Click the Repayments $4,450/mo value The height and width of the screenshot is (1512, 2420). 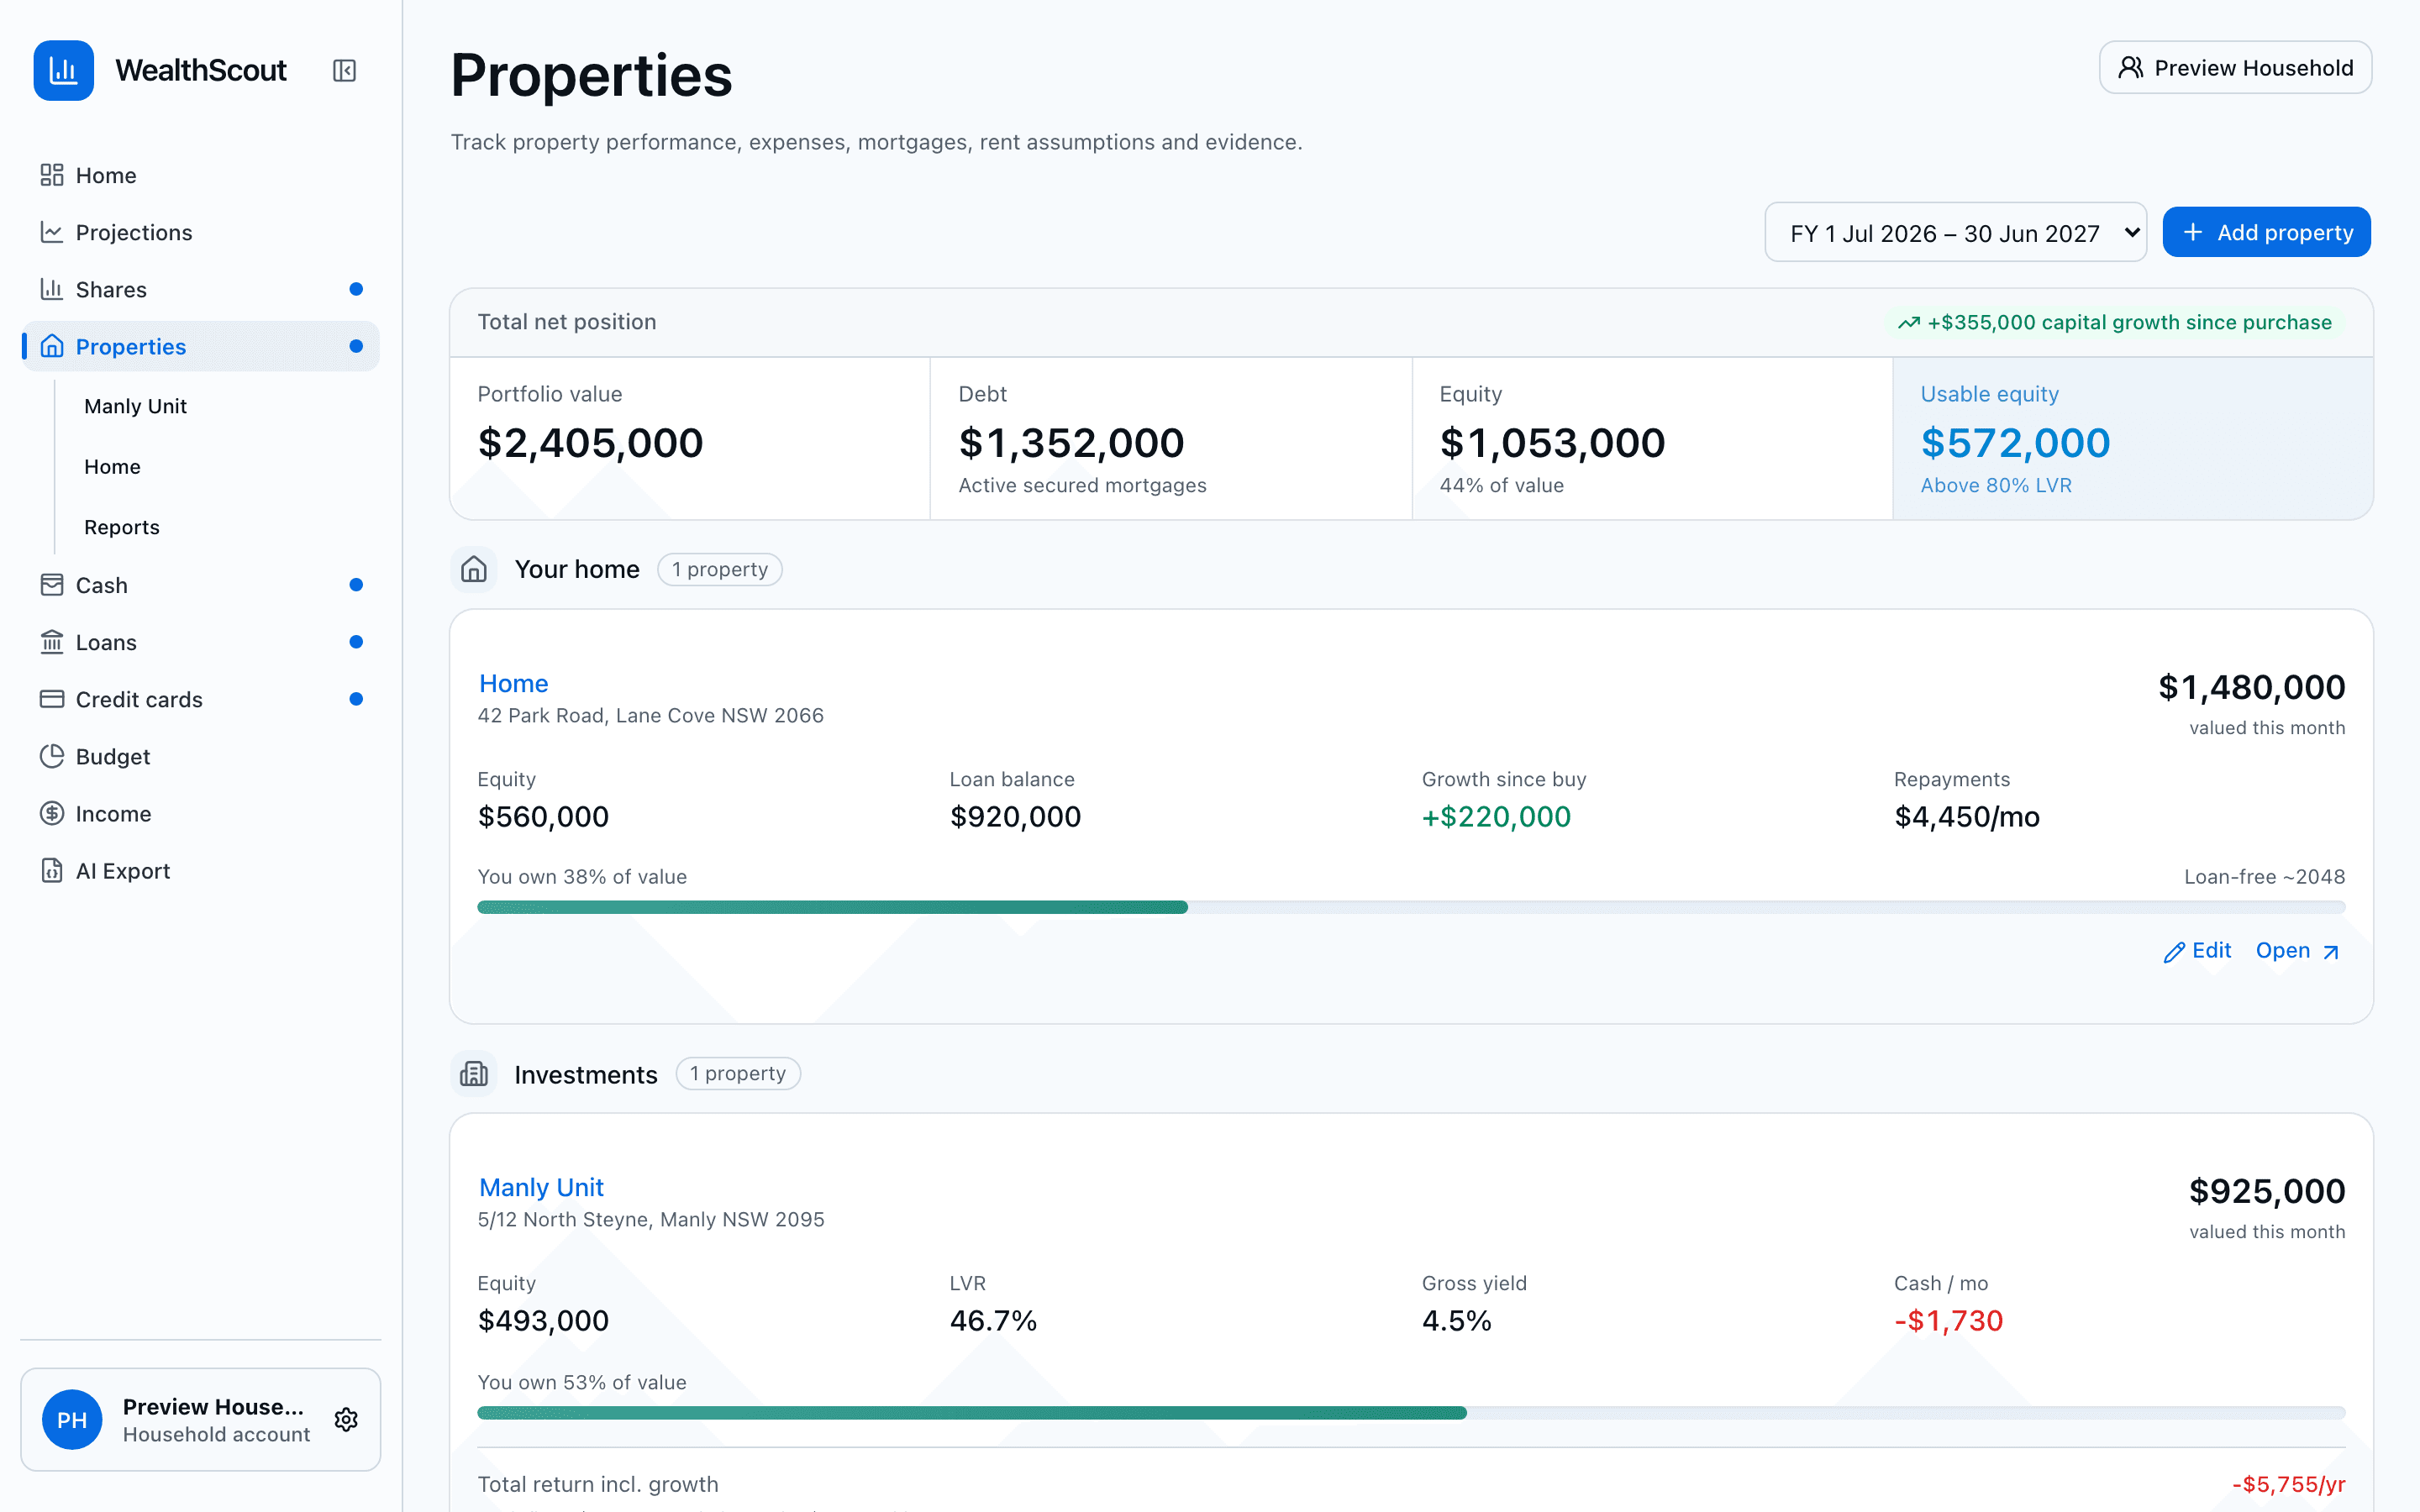click(1966, 817)
